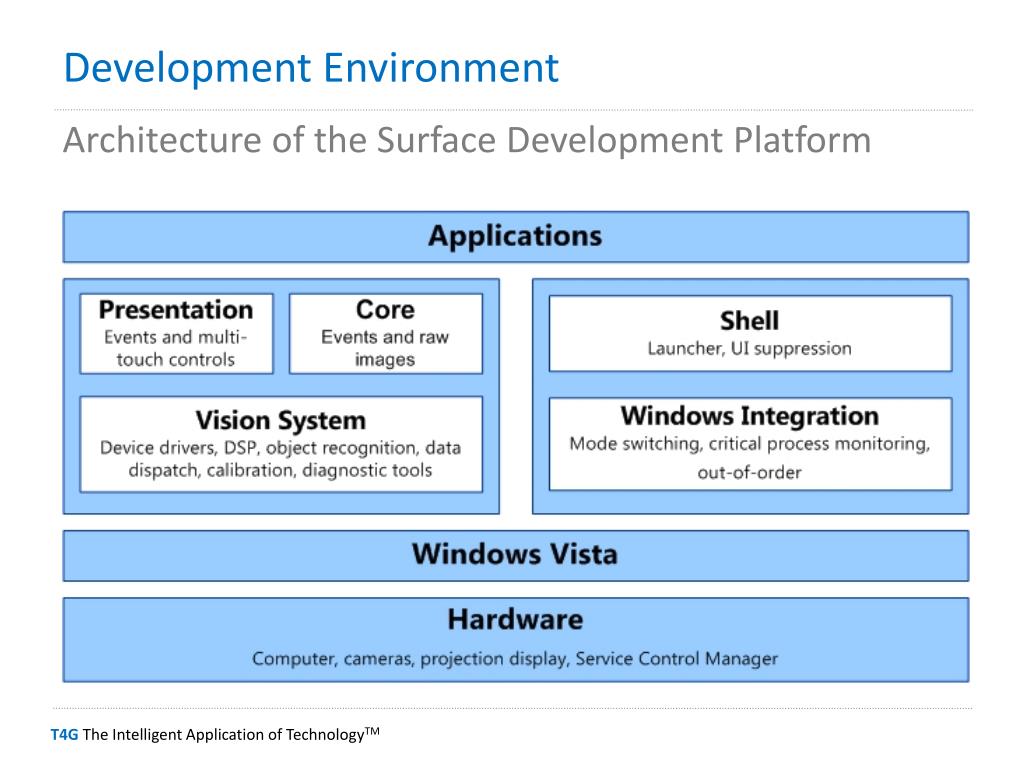The width and height of the screenshot is (1024, 768).
Task: Click the "Events and raw images" text
Action: 385,348
